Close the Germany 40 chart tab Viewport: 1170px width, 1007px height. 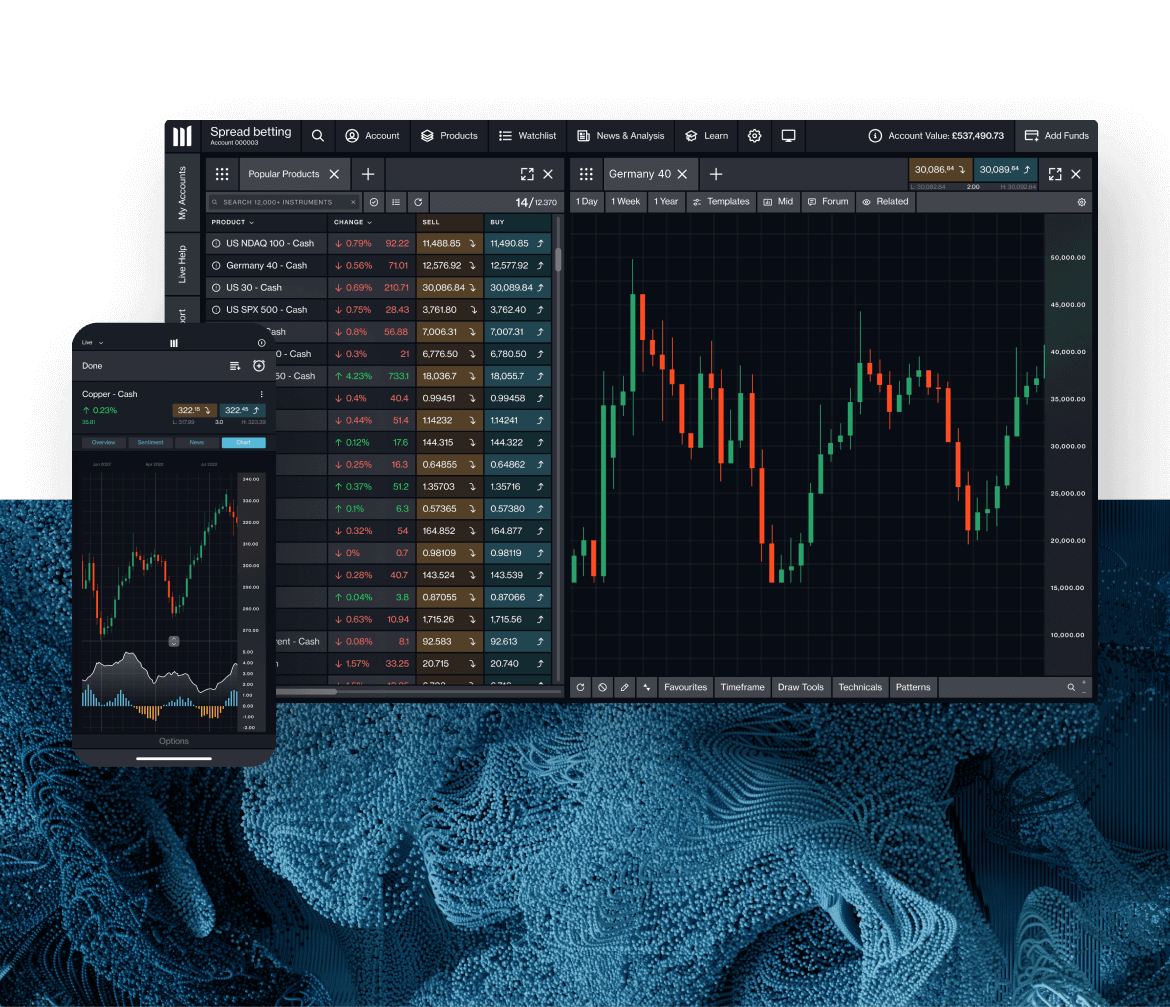682,174
